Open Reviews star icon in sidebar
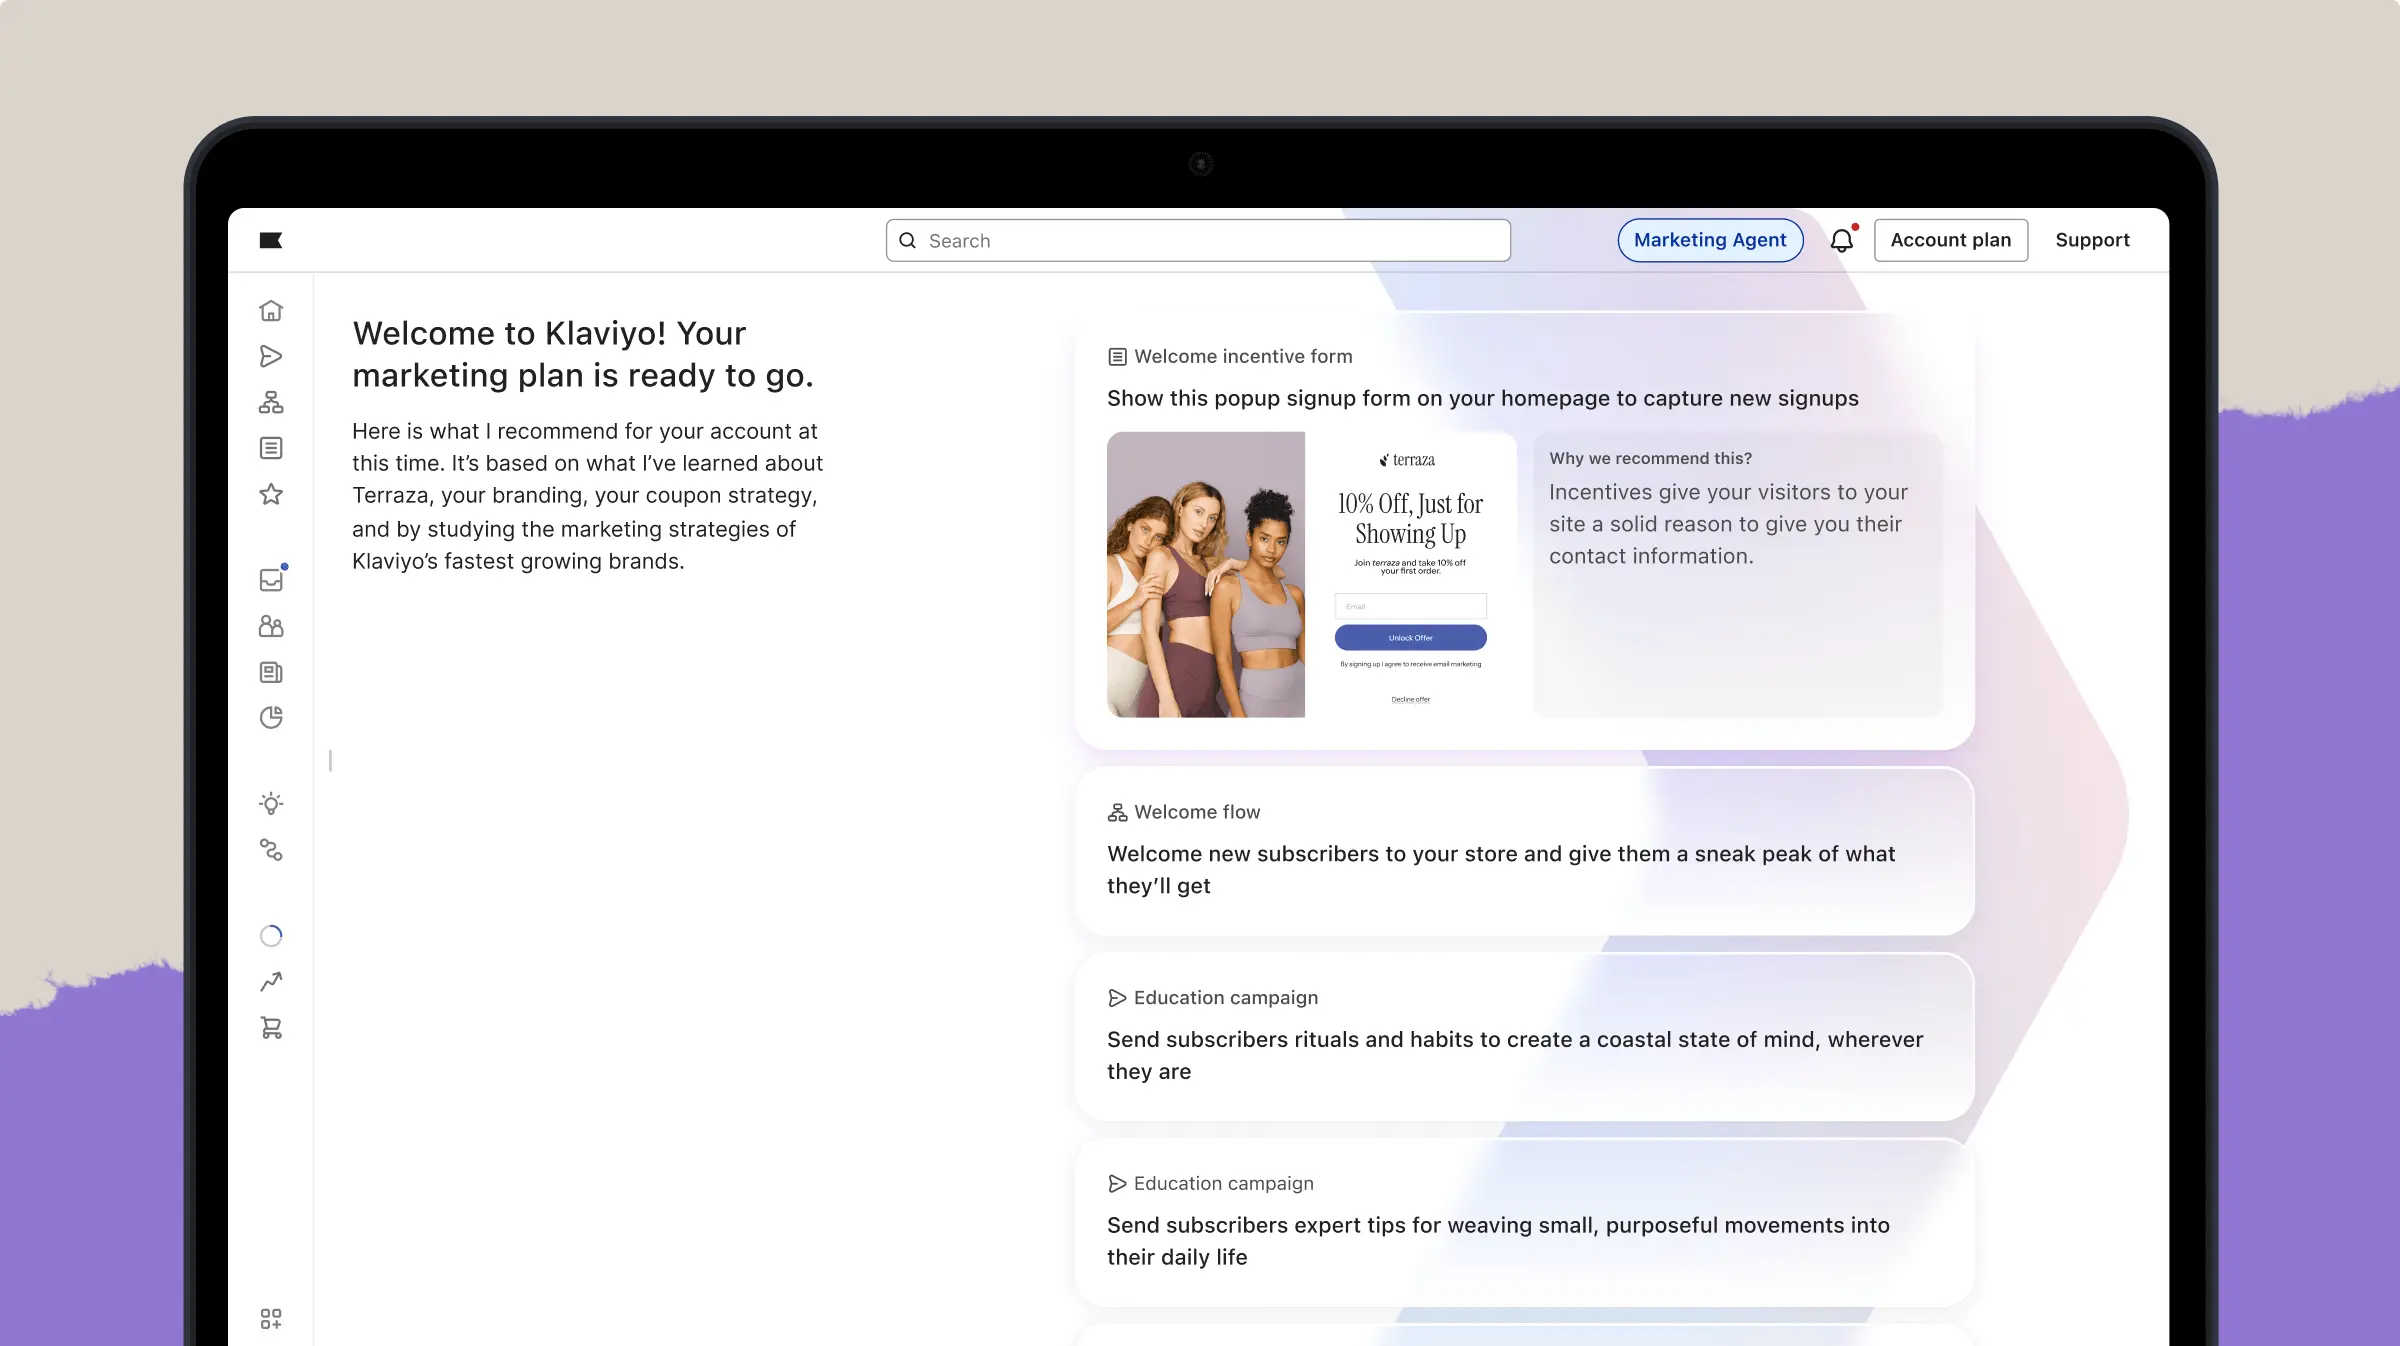 click(271, 494)
